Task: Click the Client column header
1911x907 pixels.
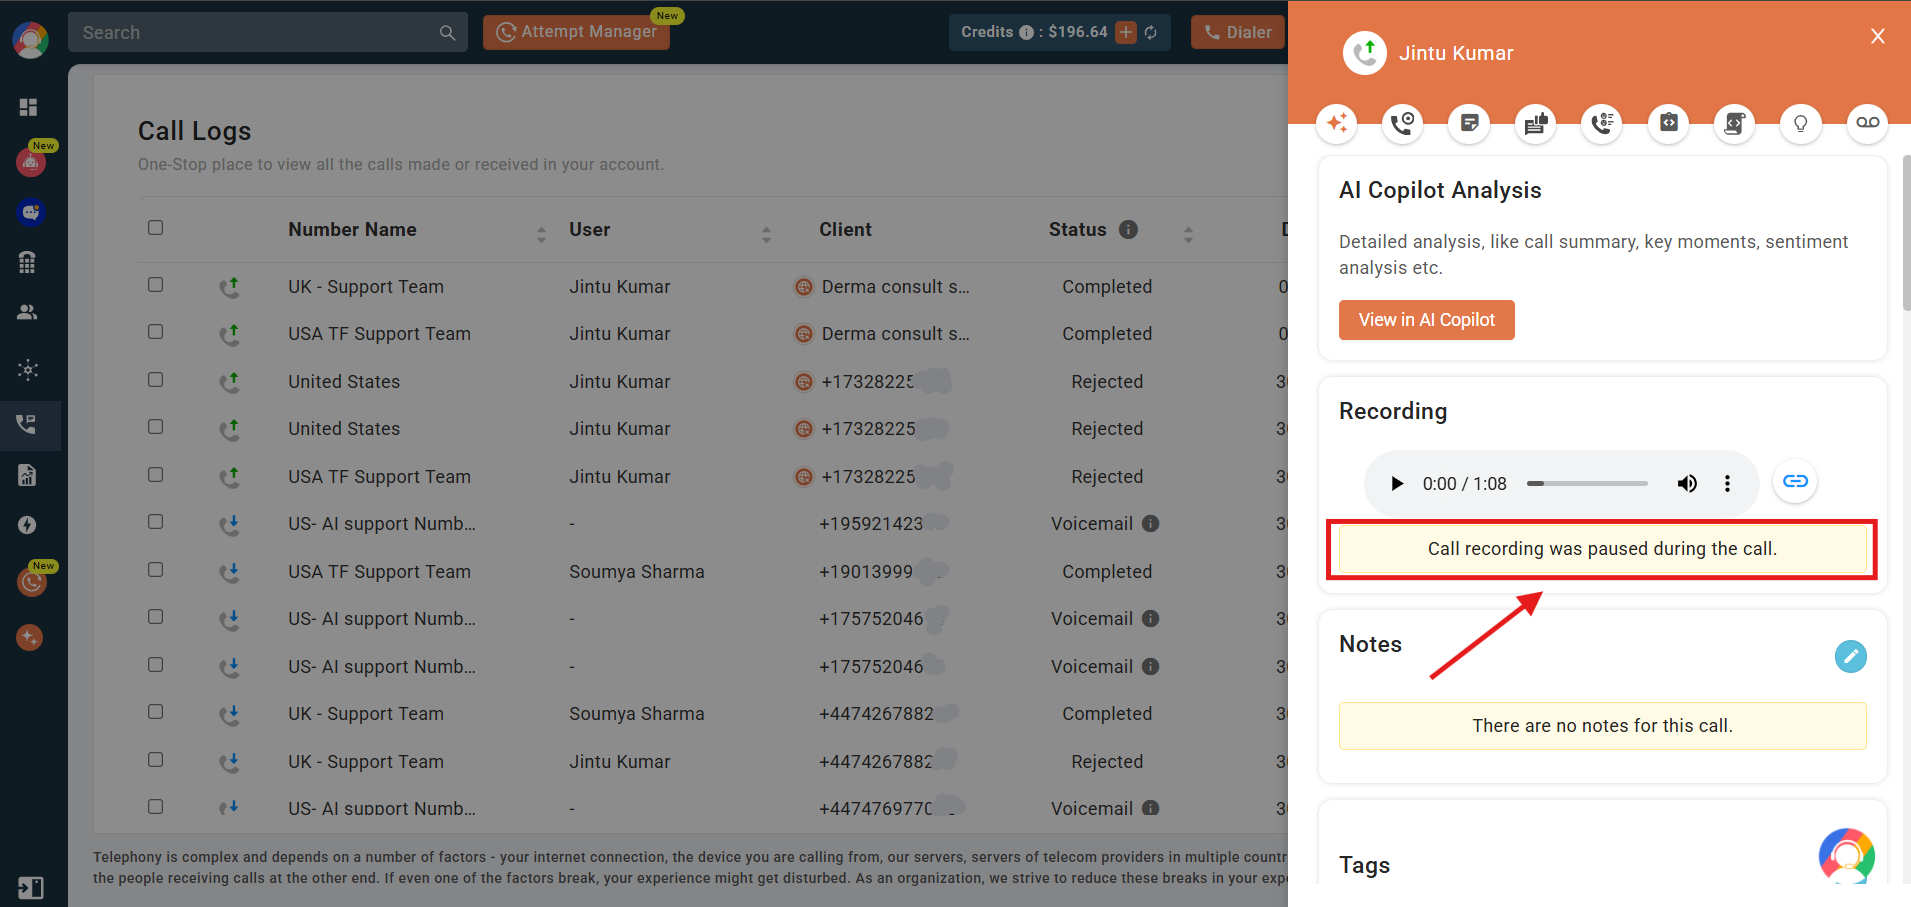Action: pos(845,229)
